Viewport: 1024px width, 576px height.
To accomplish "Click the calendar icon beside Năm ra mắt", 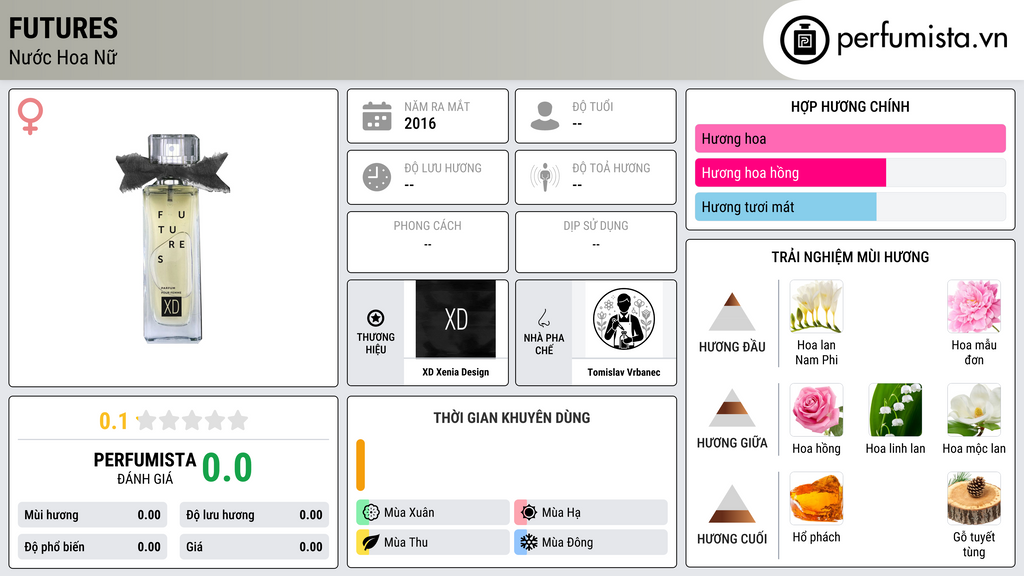I will coord(377,116).
